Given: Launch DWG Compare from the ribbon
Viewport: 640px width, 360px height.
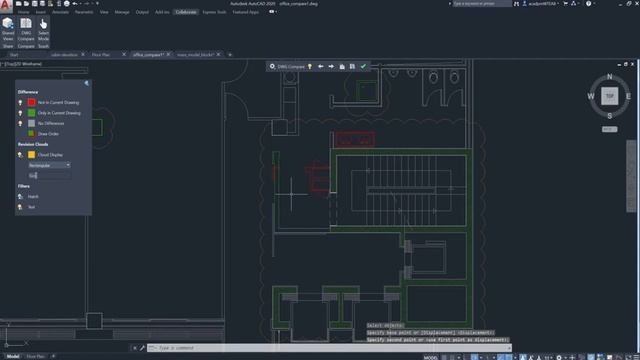Looking at the screenshot, I should coord(26,29).
